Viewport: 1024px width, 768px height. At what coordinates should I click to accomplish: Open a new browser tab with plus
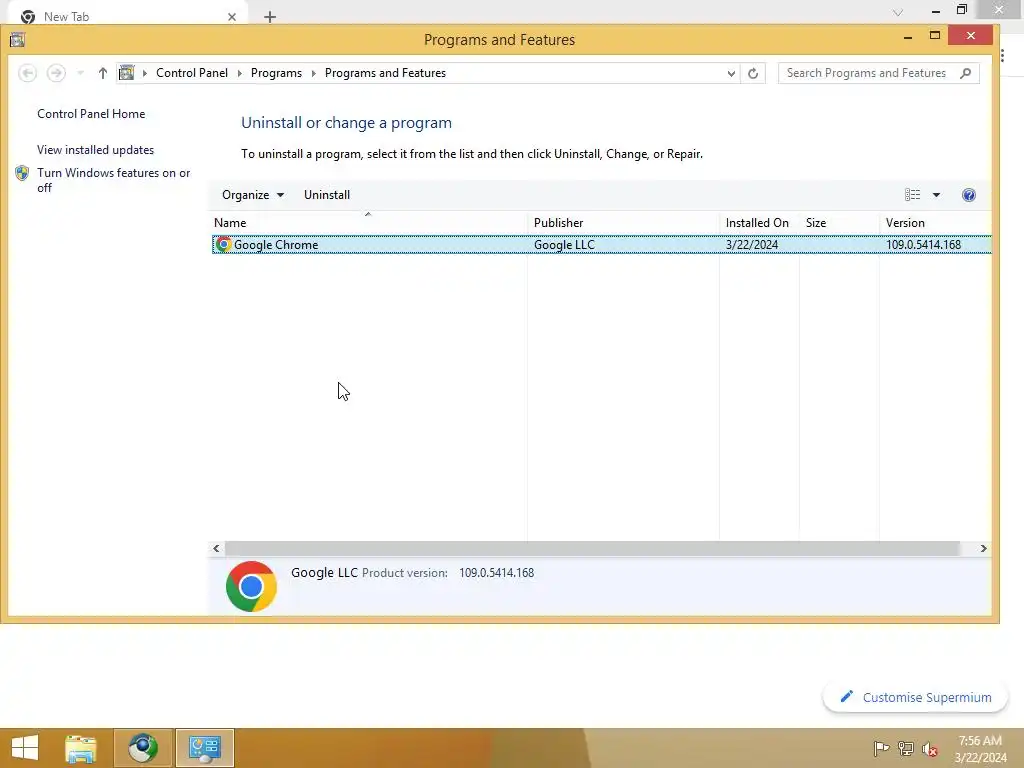[270, 17]
